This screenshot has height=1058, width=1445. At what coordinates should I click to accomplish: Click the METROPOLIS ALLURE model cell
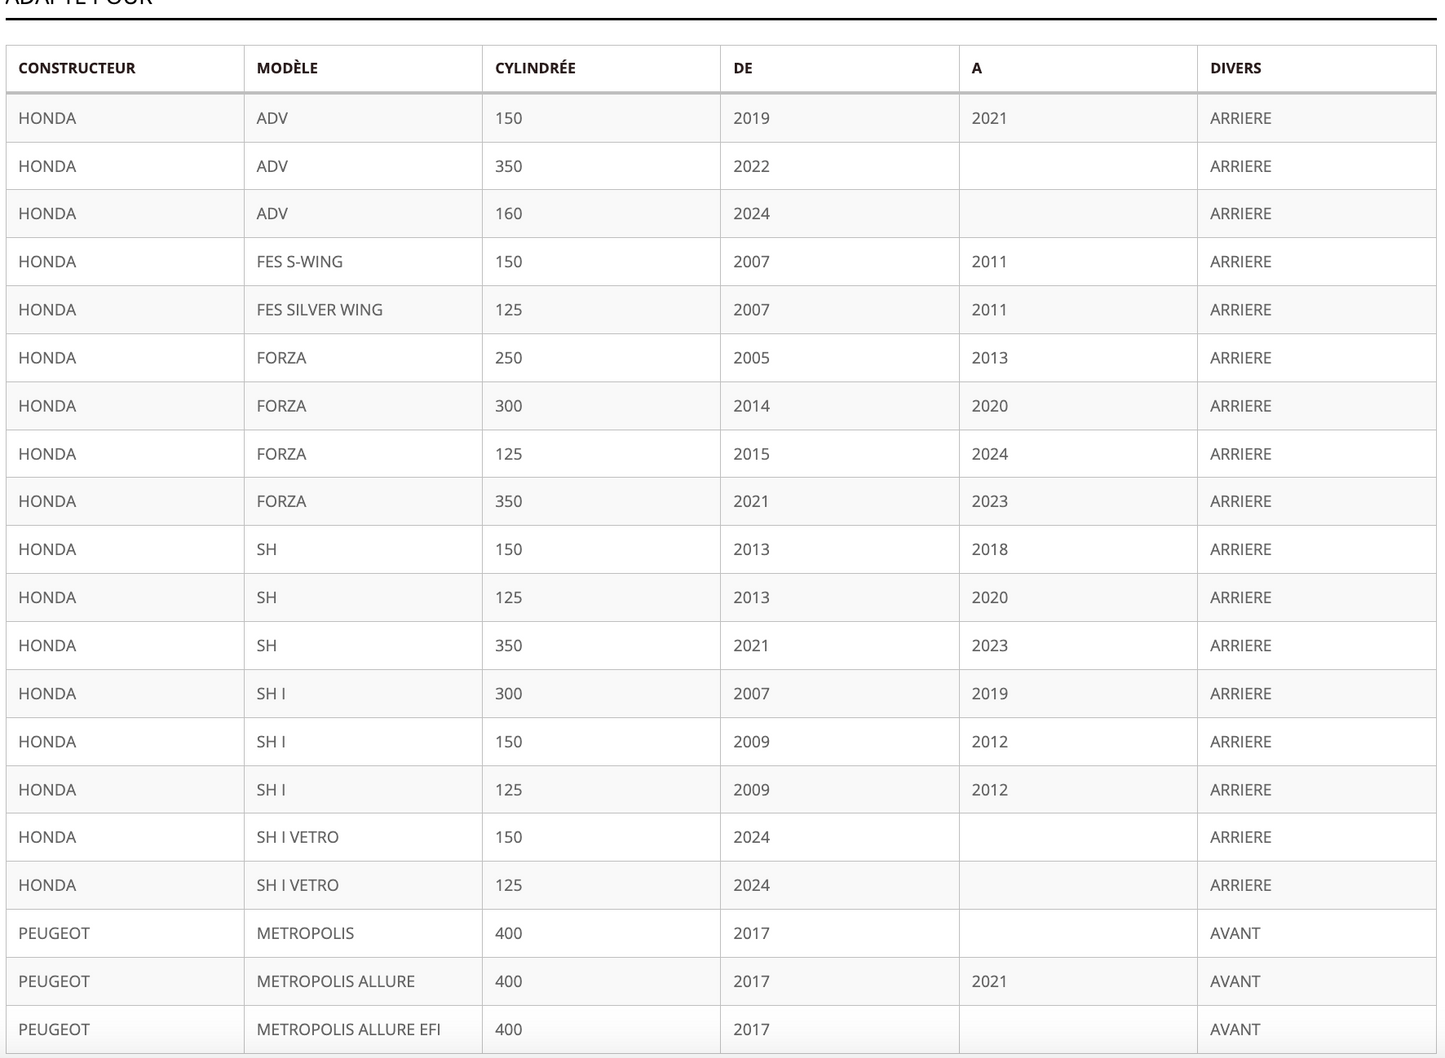(336, 981)
